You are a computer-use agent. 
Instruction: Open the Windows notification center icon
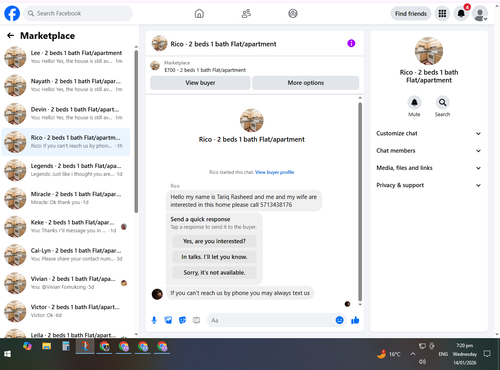[487, 354]
